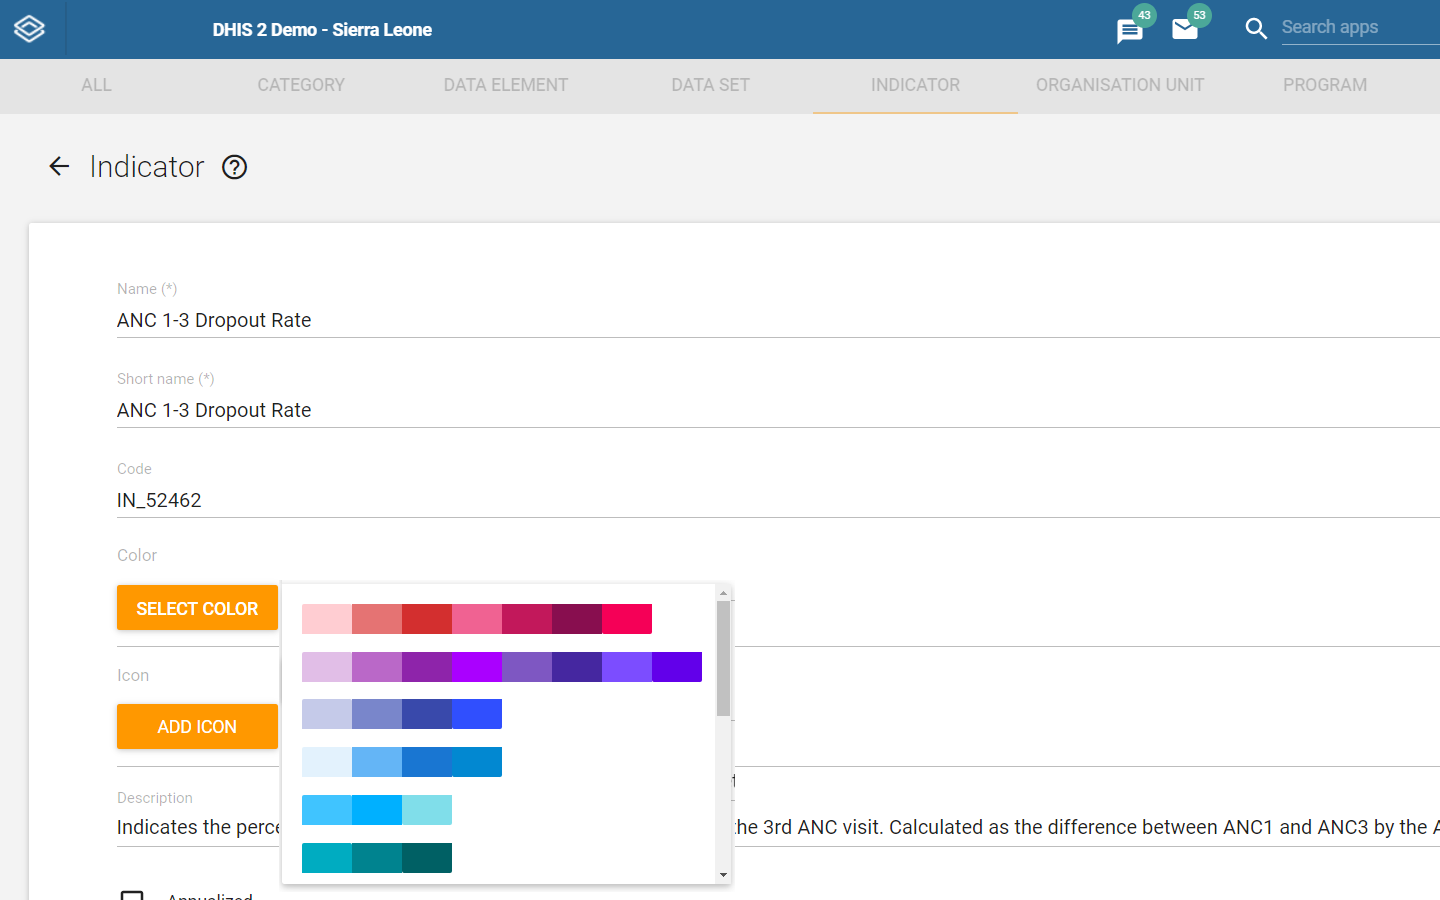Open the DHIS2 apps logo icon
The height and width of the screenshot is (900, 1440).
pyautogui.click(x=30, y=29)
